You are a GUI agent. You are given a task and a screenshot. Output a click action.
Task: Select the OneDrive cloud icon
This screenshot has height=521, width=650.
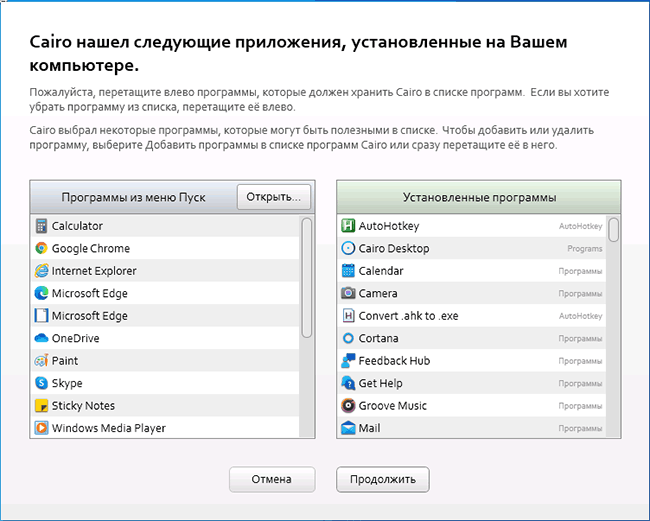tap(41, 338)
